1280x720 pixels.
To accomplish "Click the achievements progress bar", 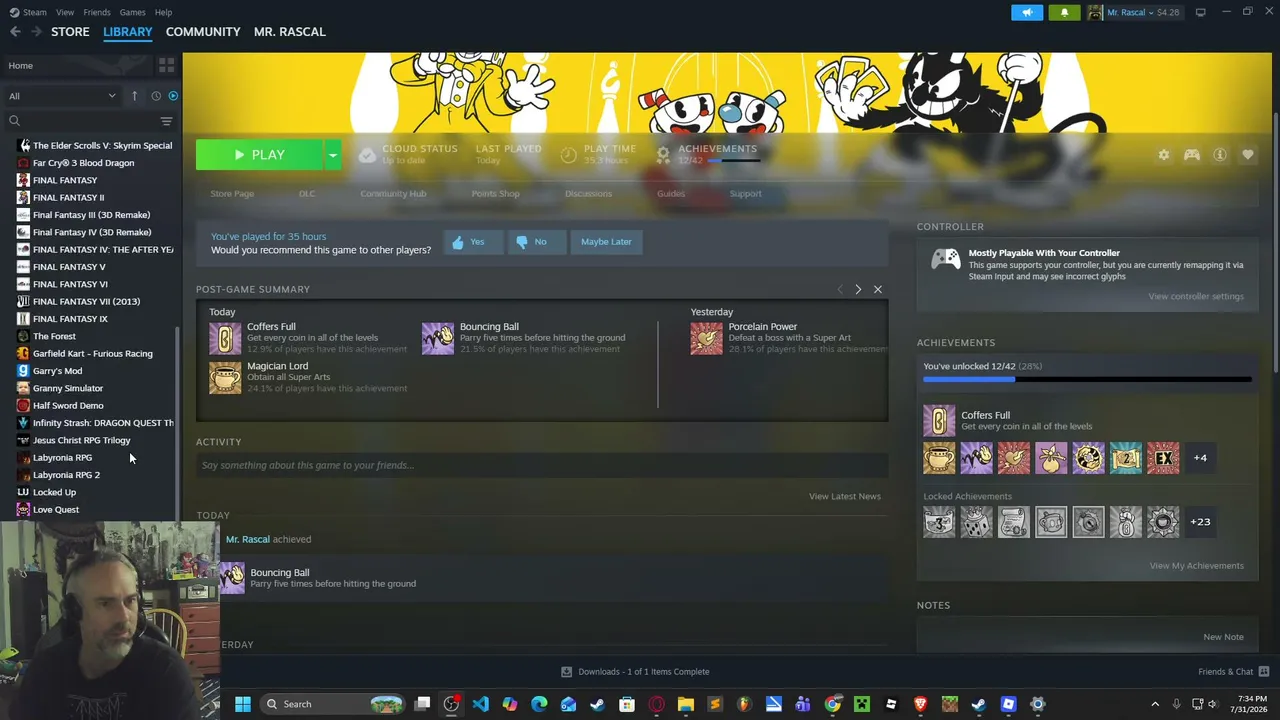I will click(x=1087, y=380).
